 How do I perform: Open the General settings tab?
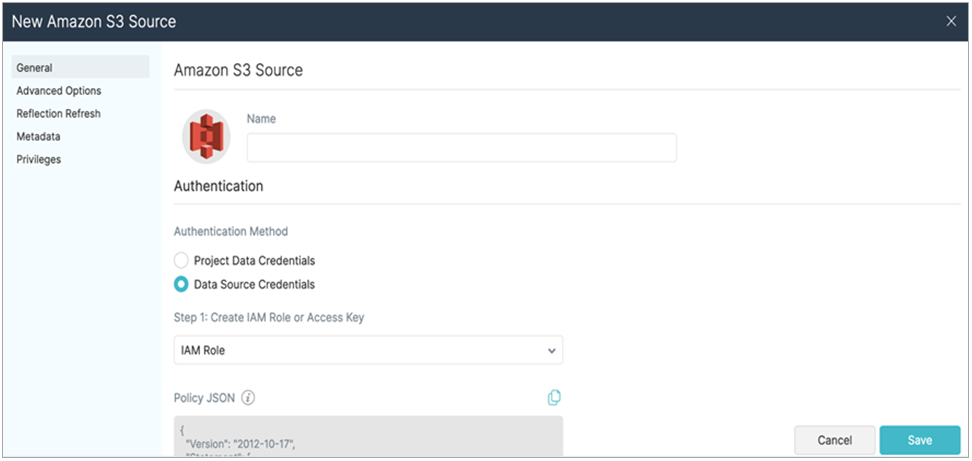[x=81, y=67]
